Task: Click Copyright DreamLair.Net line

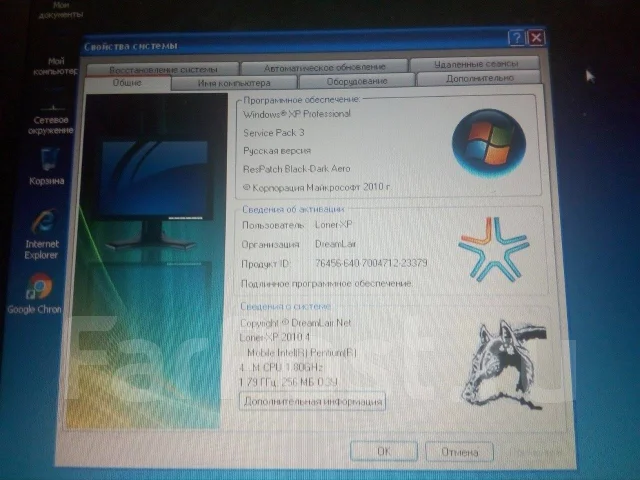Action: 296,323
